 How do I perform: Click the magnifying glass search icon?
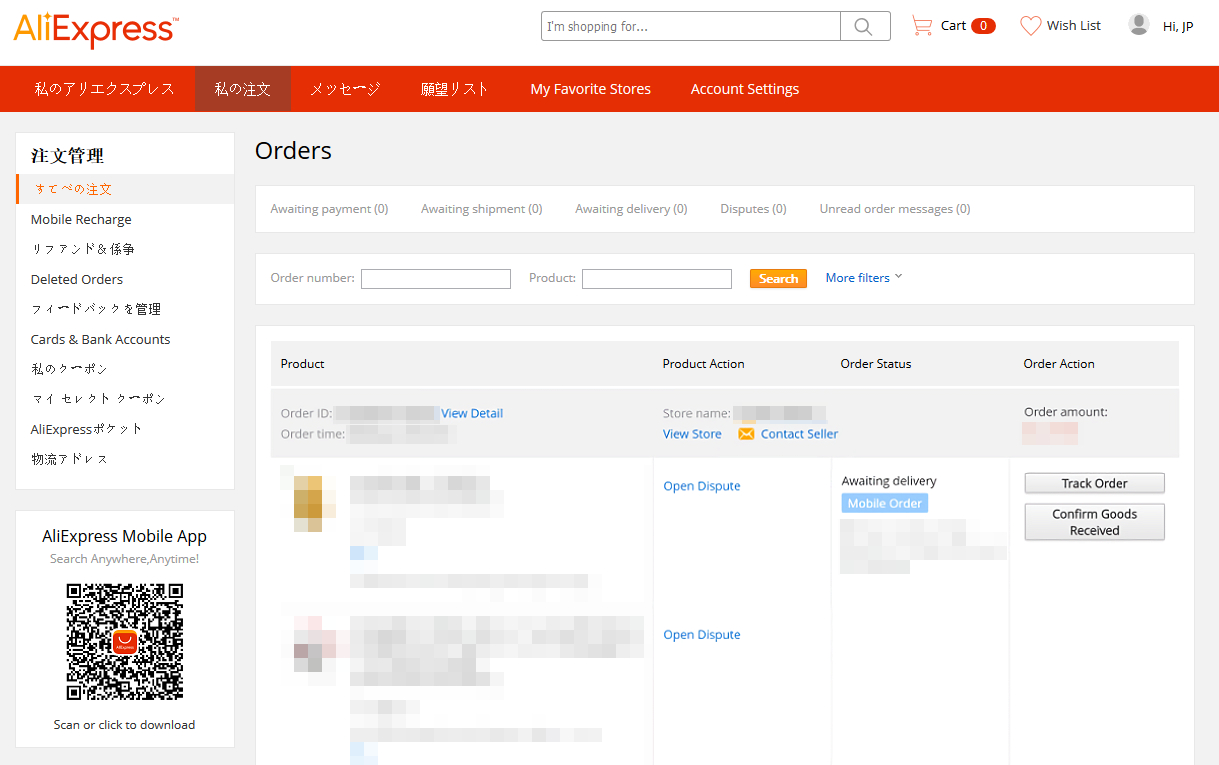(x=864, y=27)
